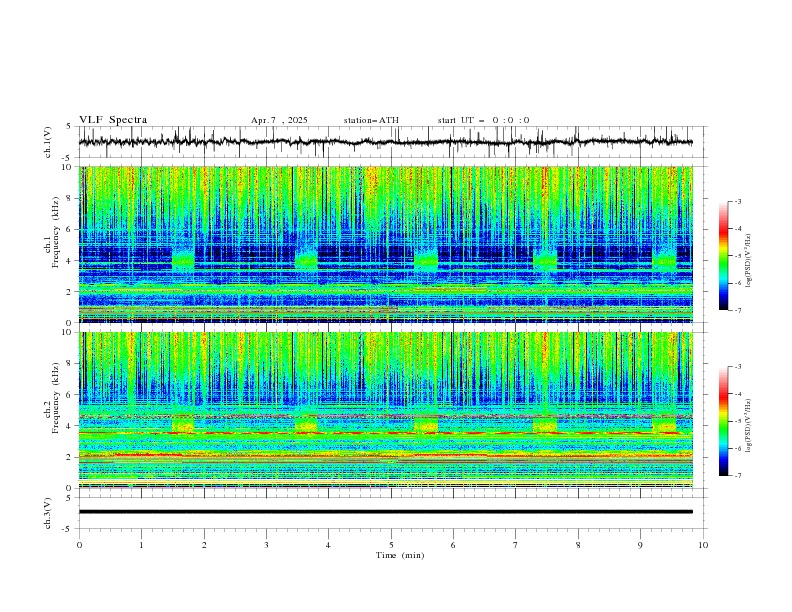Click the "-5" tick of the ch.3(V) axis

point(68,529)
